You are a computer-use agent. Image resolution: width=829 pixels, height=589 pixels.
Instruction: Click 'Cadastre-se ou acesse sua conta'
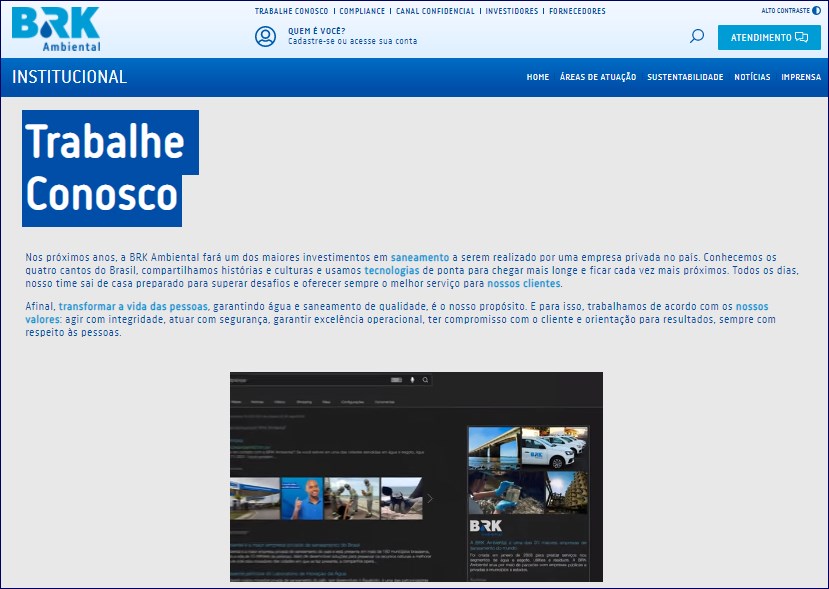pyautogui.click(x=352, y=42)
